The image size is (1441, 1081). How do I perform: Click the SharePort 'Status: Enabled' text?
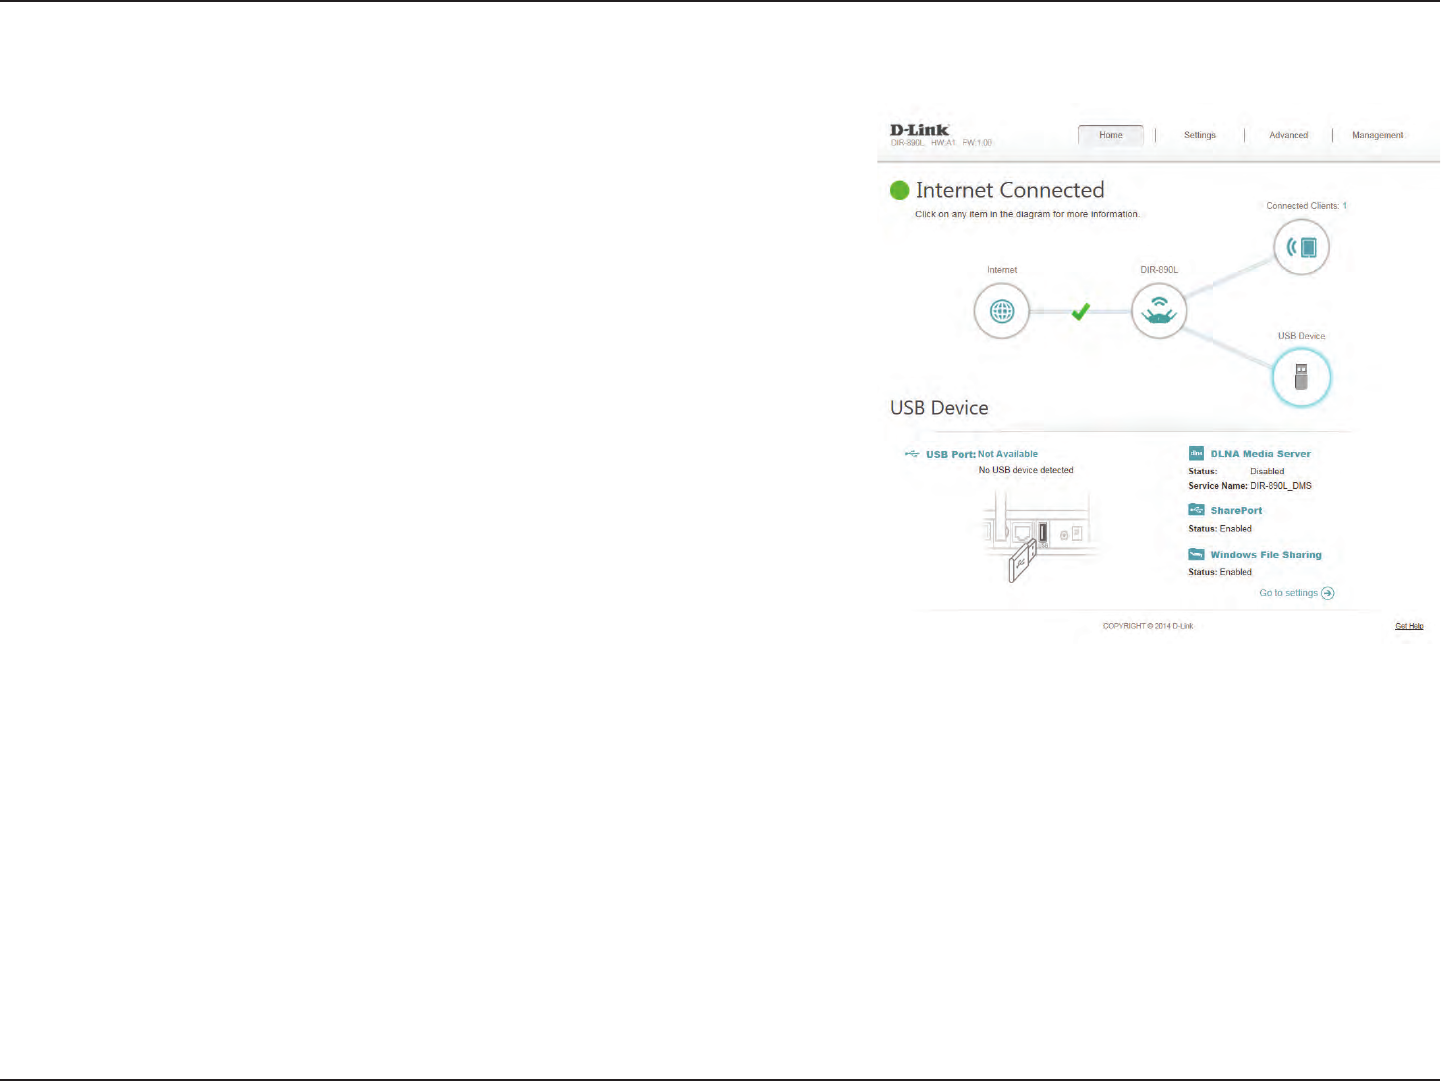[1220, 529]
